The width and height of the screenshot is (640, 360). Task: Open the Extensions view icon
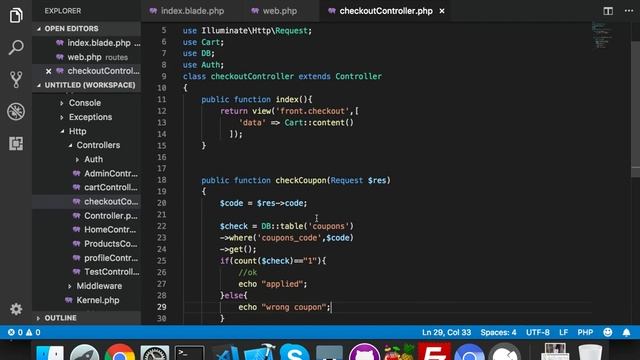(x=16, y=143)
